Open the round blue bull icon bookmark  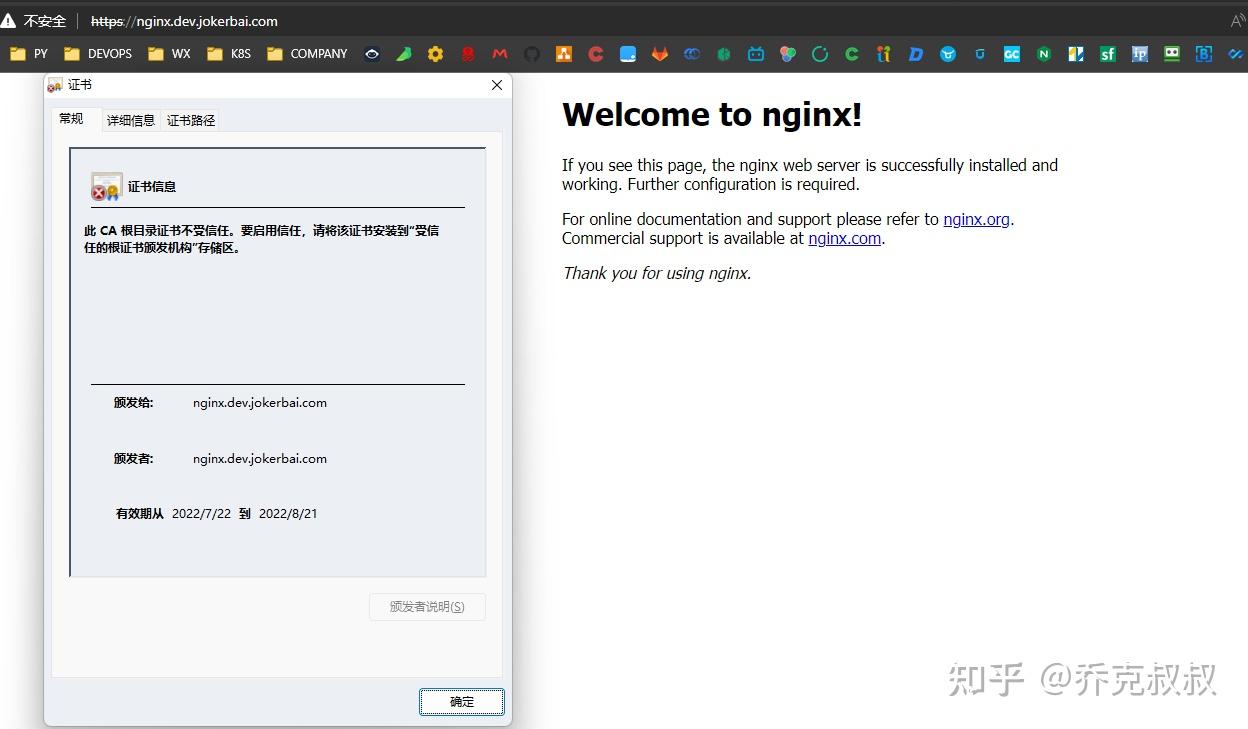tap(948, 54)
